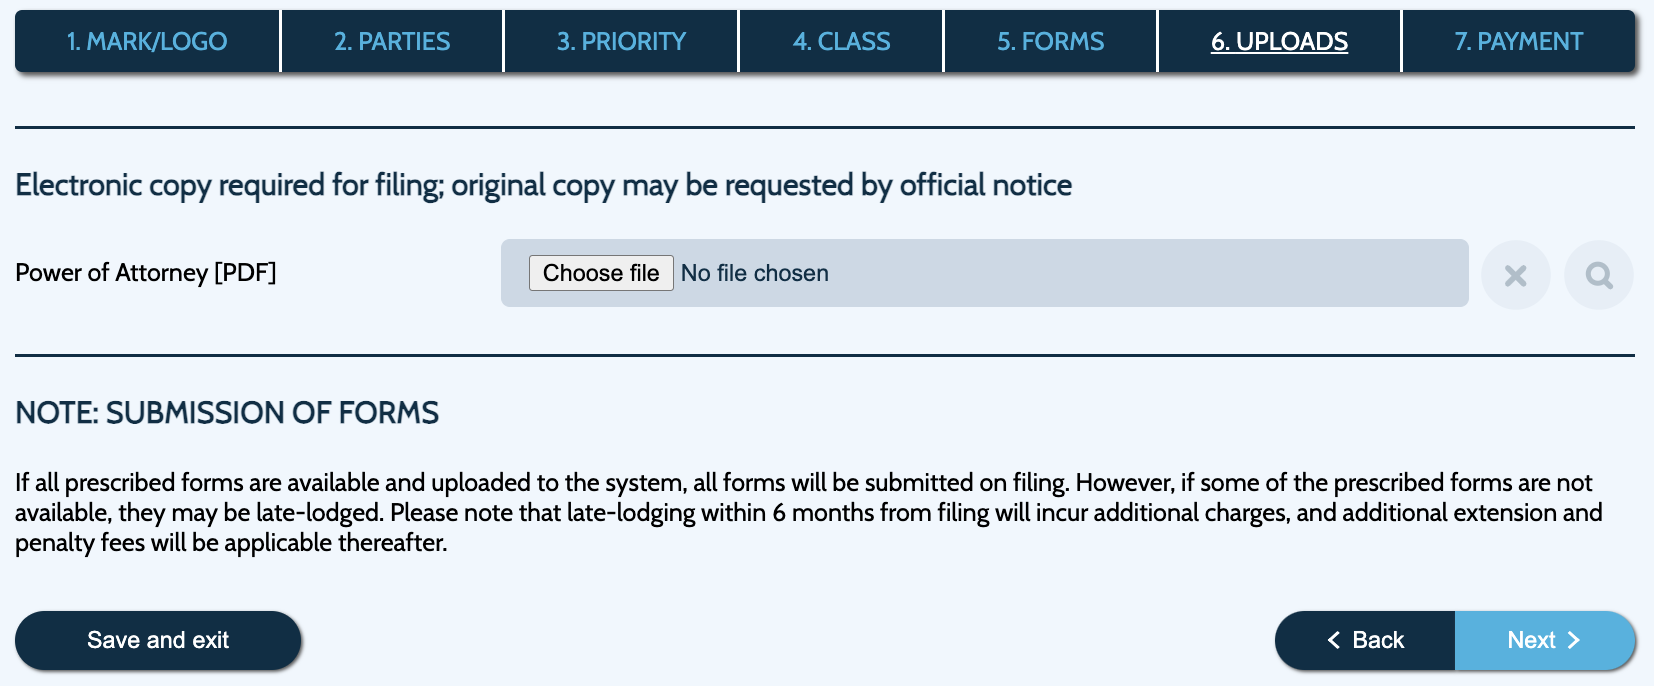Click the NOTE: SUBMISSION OF FORMS heading
The height and width of the screenshot is (686, 1654).
[227, 412]
